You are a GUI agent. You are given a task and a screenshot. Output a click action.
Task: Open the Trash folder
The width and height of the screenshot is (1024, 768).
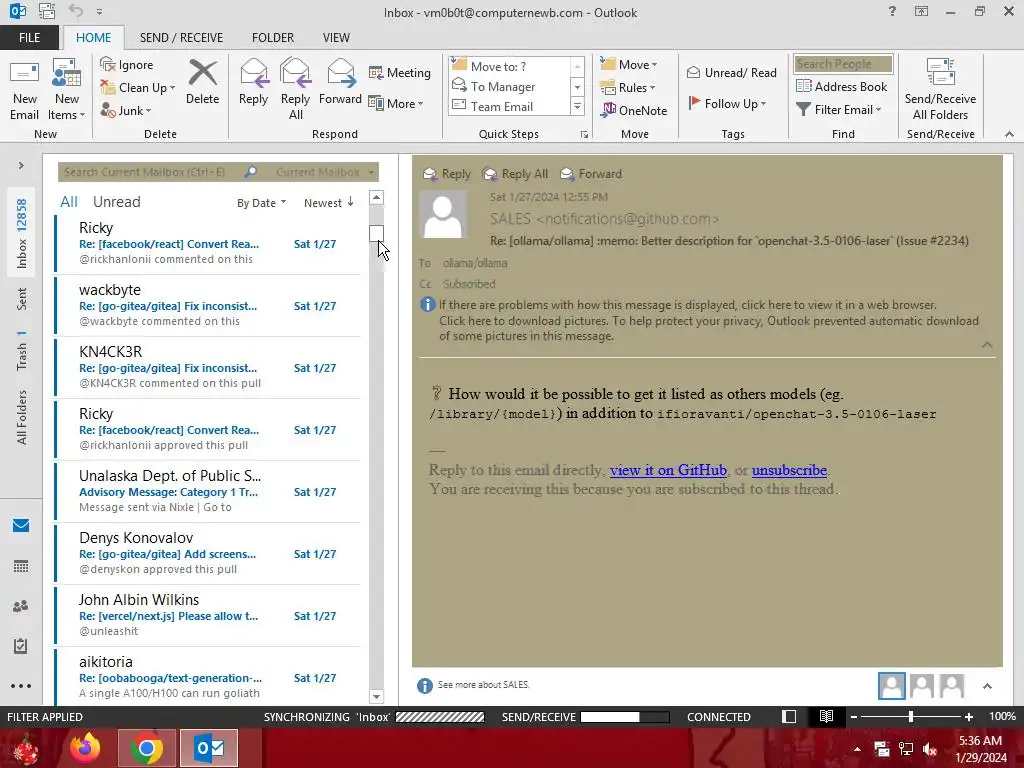pos(22,351)
